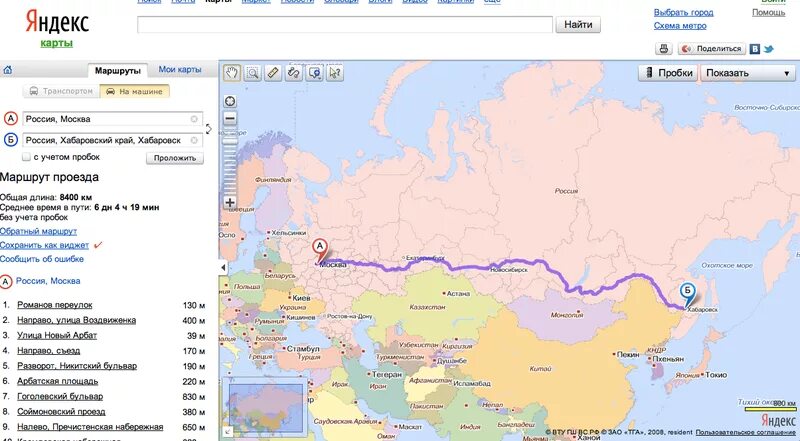The width and height of the screenshot is (800, 441).
Task: Select the what's here pointer tool
Action: point(335,73)
